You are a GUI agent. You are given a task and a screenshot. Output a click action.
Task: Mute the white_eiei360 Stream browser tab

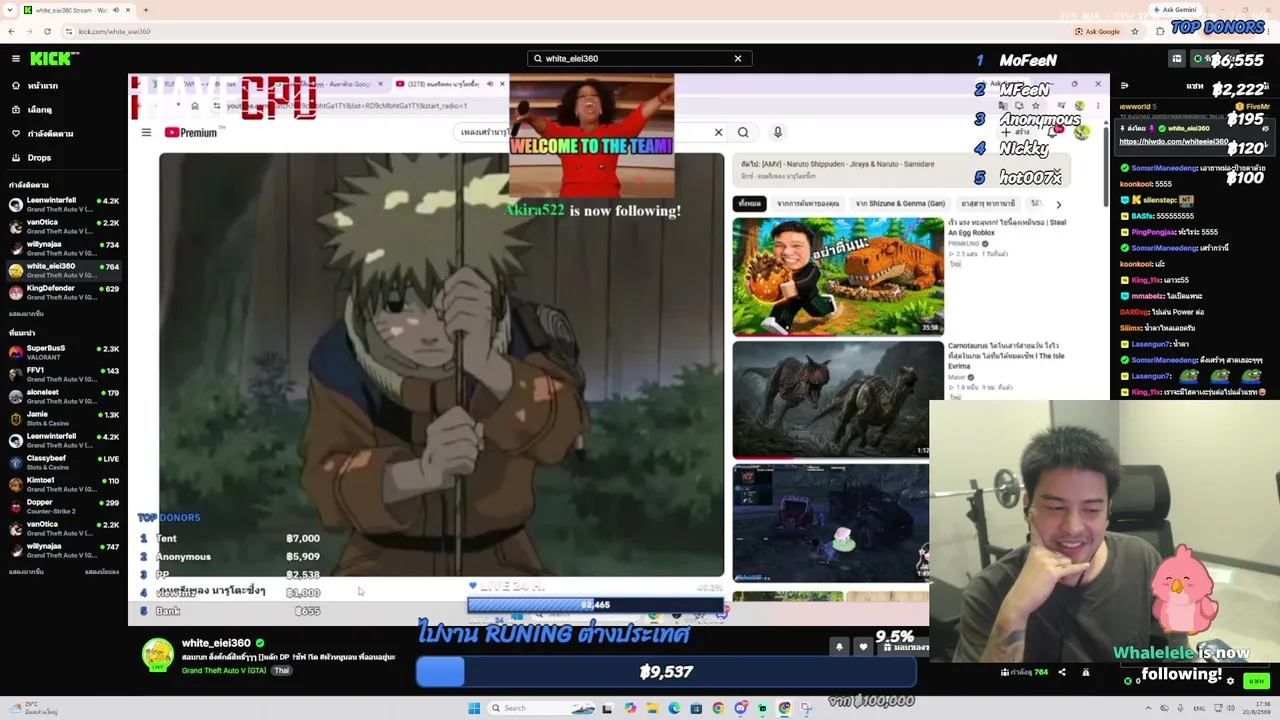coord(116,10)
